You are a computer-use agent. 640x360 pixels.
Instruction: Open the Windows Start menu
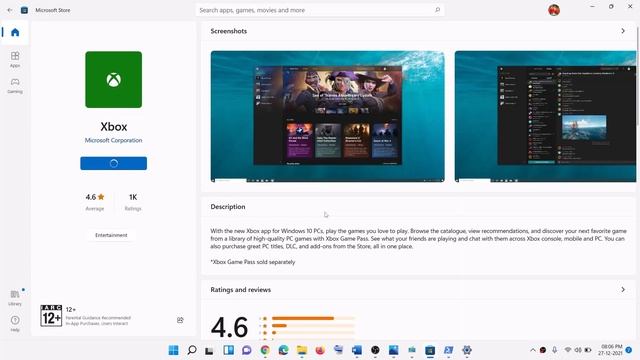(173, 350)
